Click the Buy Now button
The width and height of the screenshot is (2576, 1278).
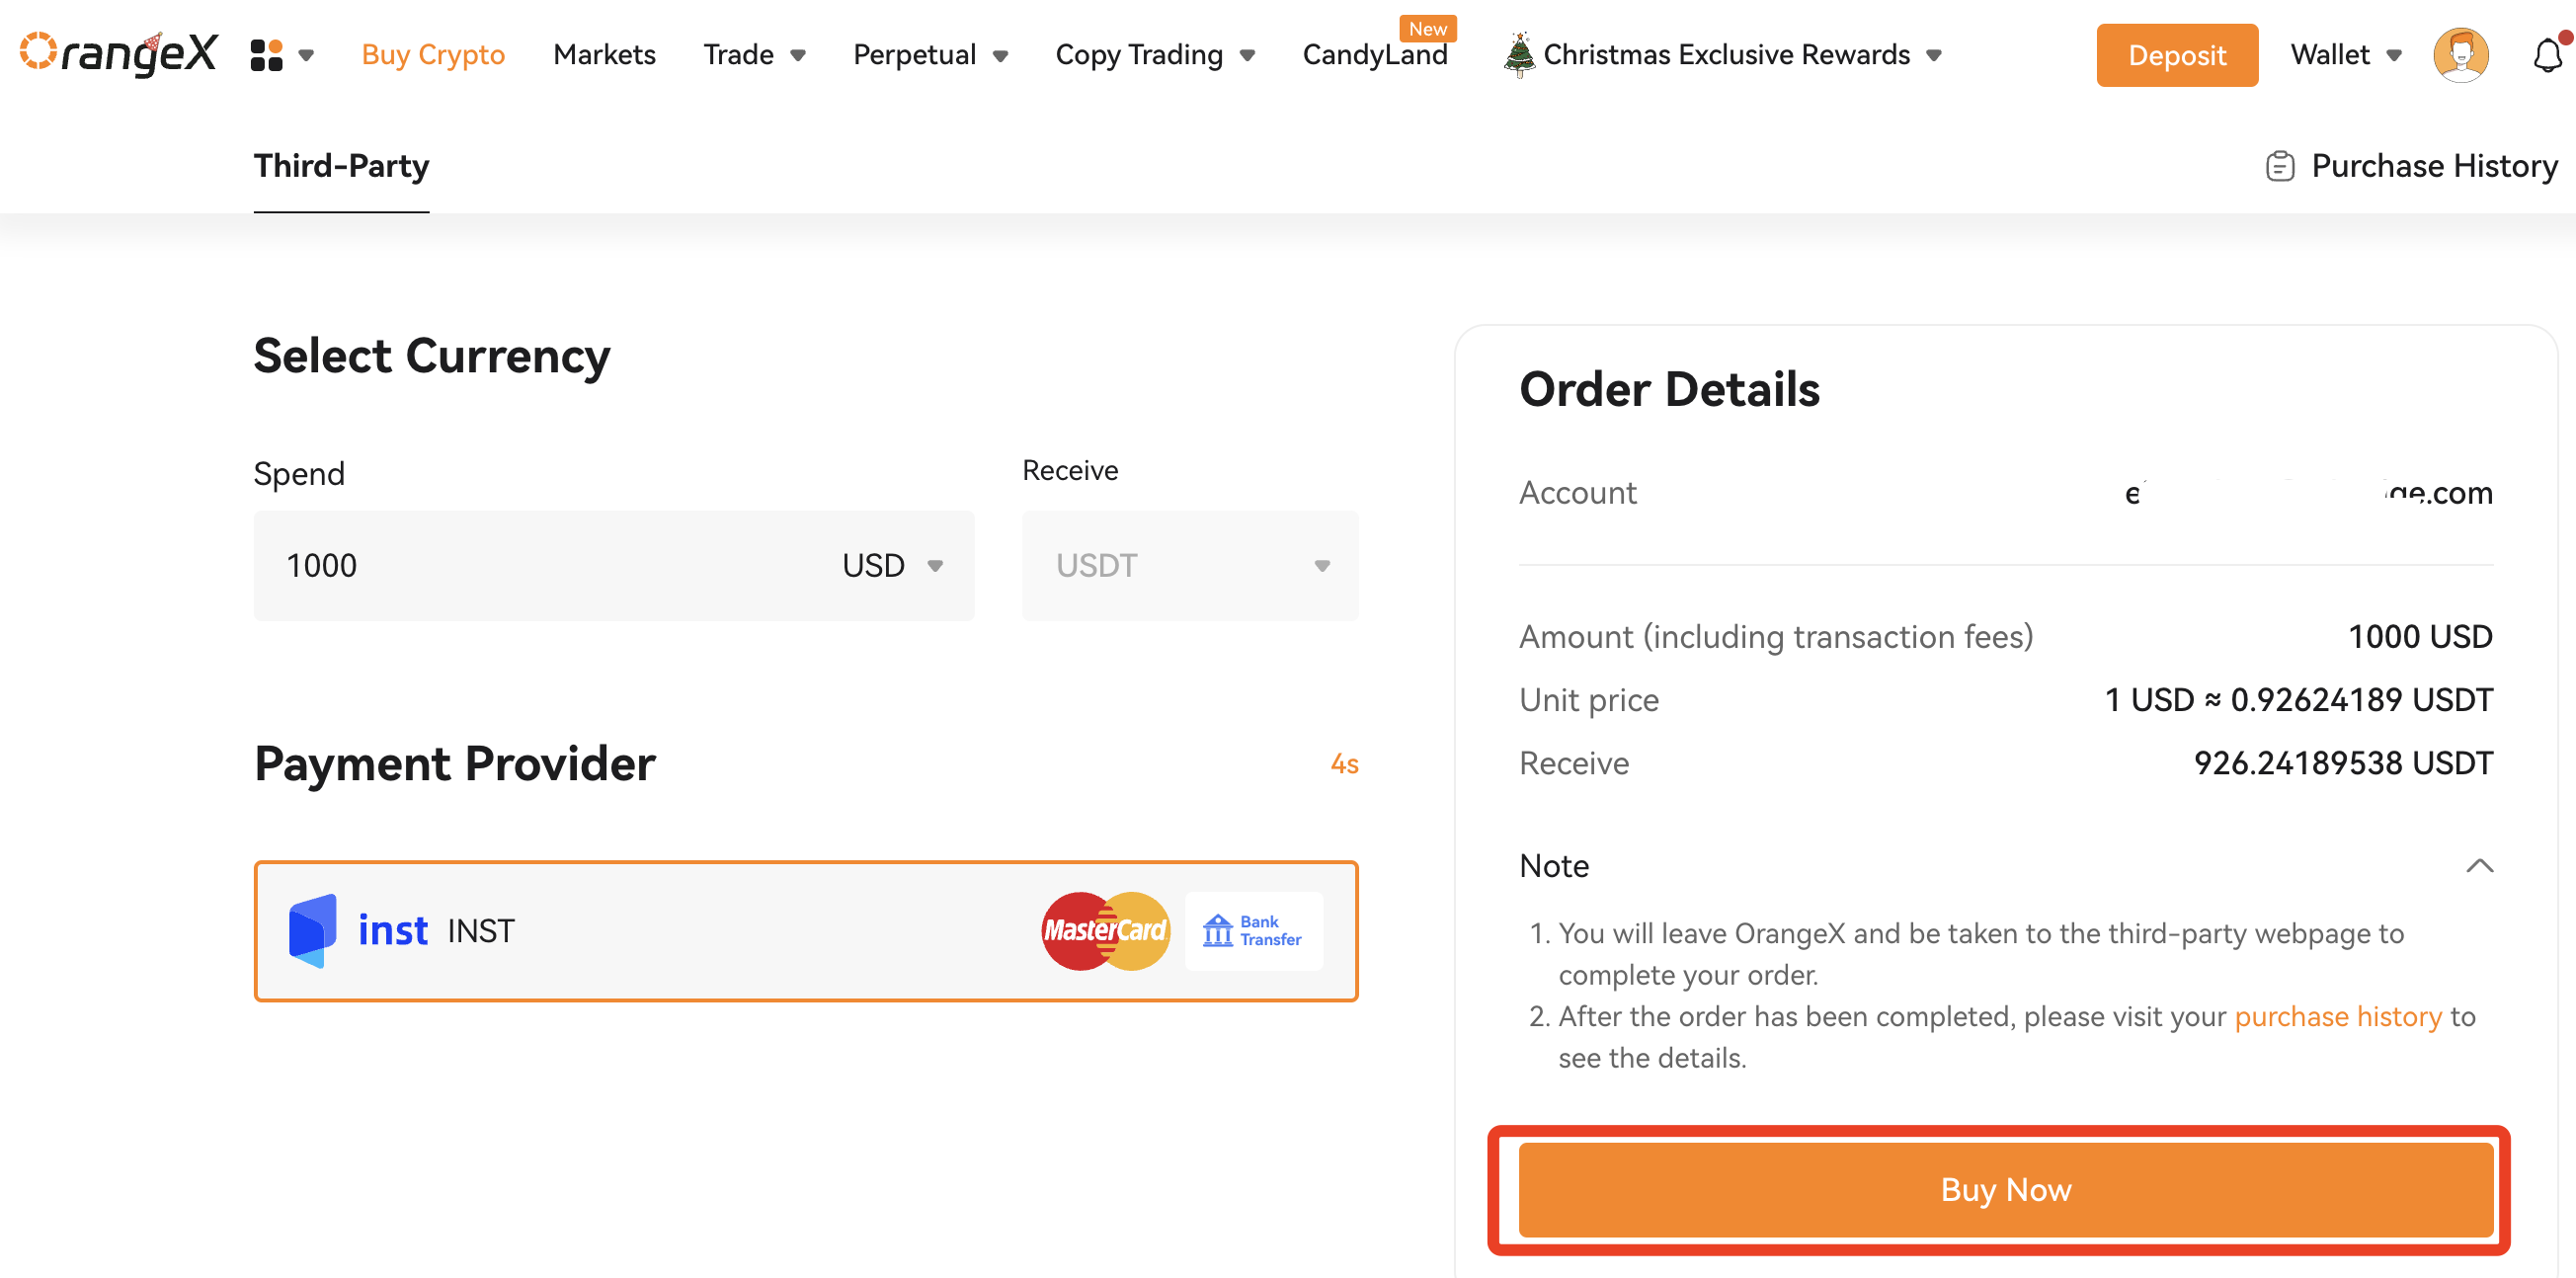point(2005,1190)
